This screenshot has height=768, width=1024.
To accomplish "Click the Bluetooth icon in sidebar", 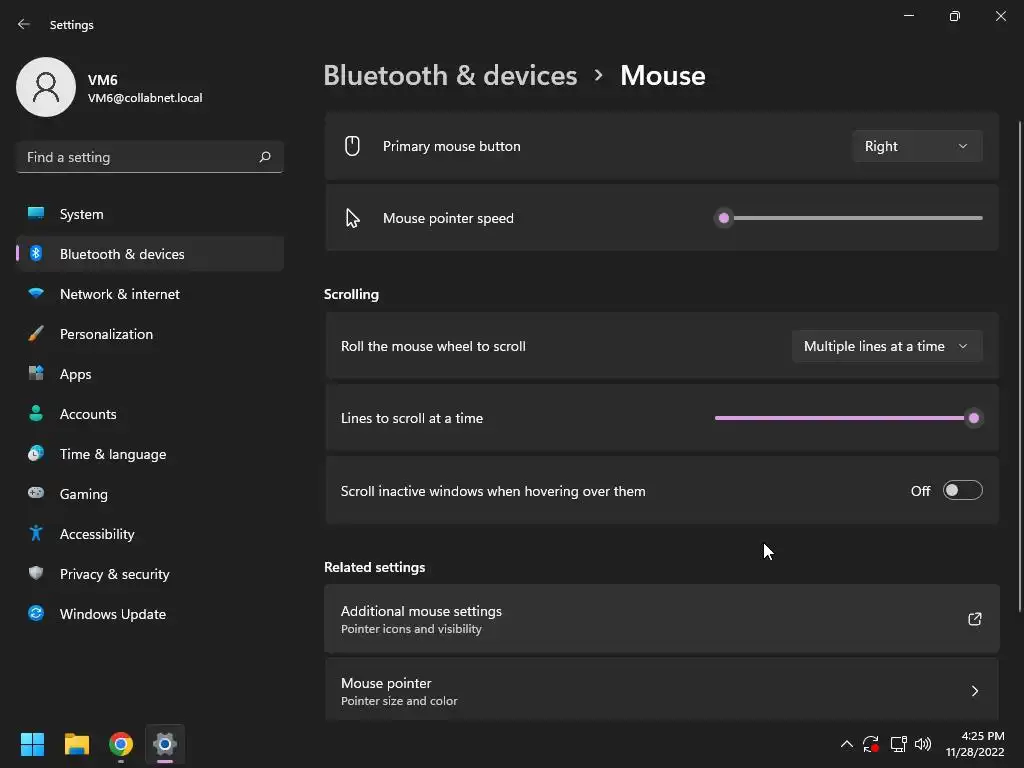I will point(36,253).
